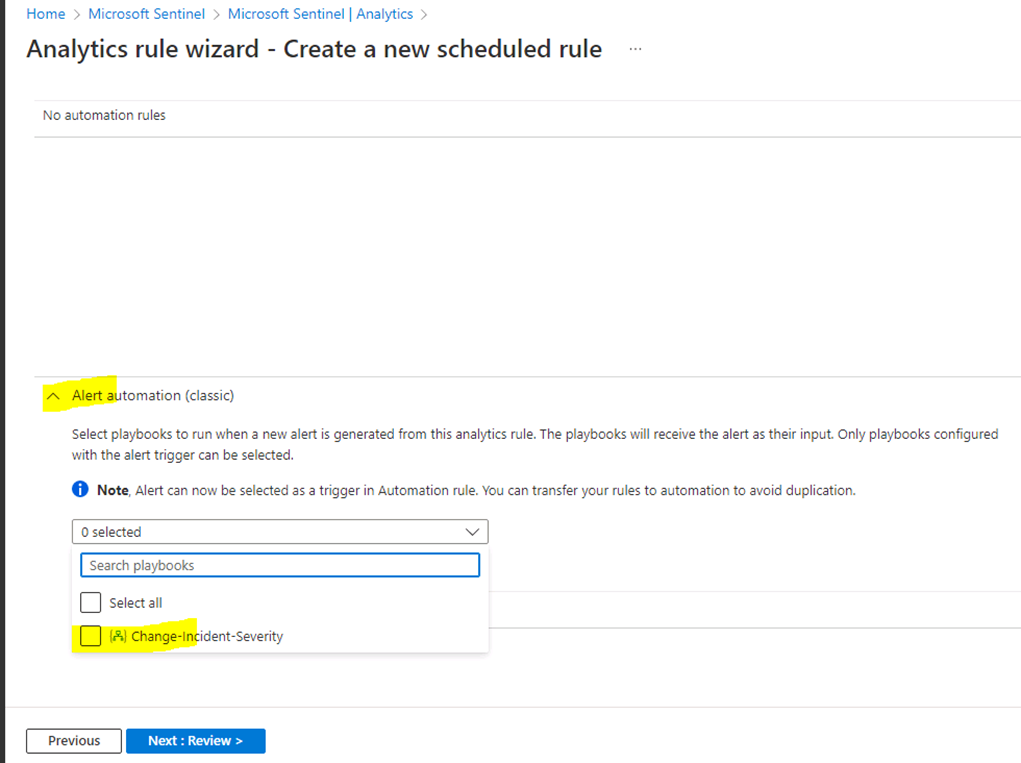The width and height of the screenshot is (1021, 763).
Task: Open the Microsoft Sentinel breadcrumb link
Action: tap(146, 13)
